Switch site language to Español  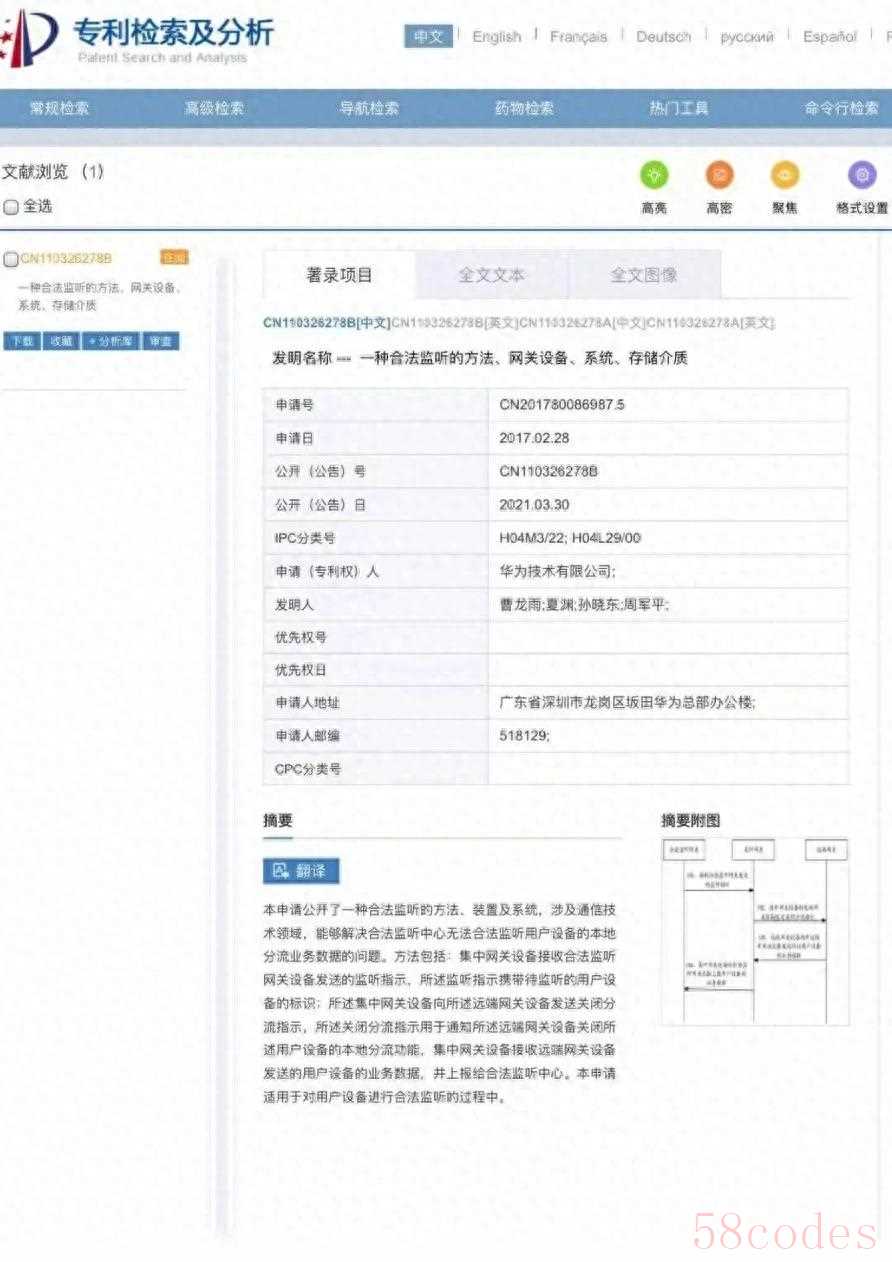tap(830, 37)
